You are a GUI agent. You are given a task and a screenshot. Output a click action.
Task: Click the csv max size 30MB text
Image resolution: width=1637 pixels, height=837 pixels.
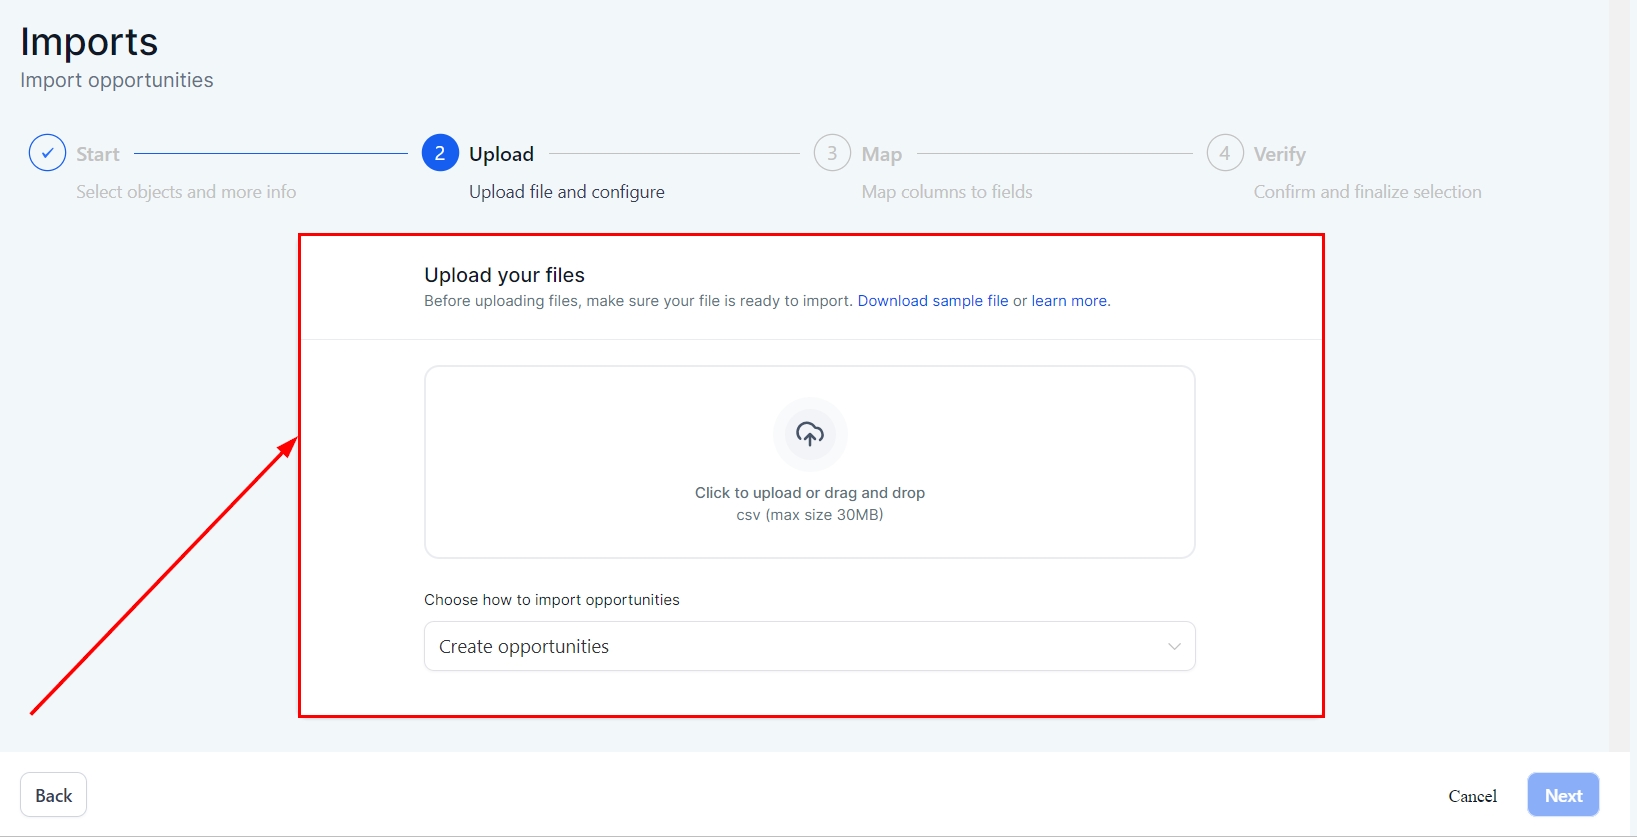point(809,515)
